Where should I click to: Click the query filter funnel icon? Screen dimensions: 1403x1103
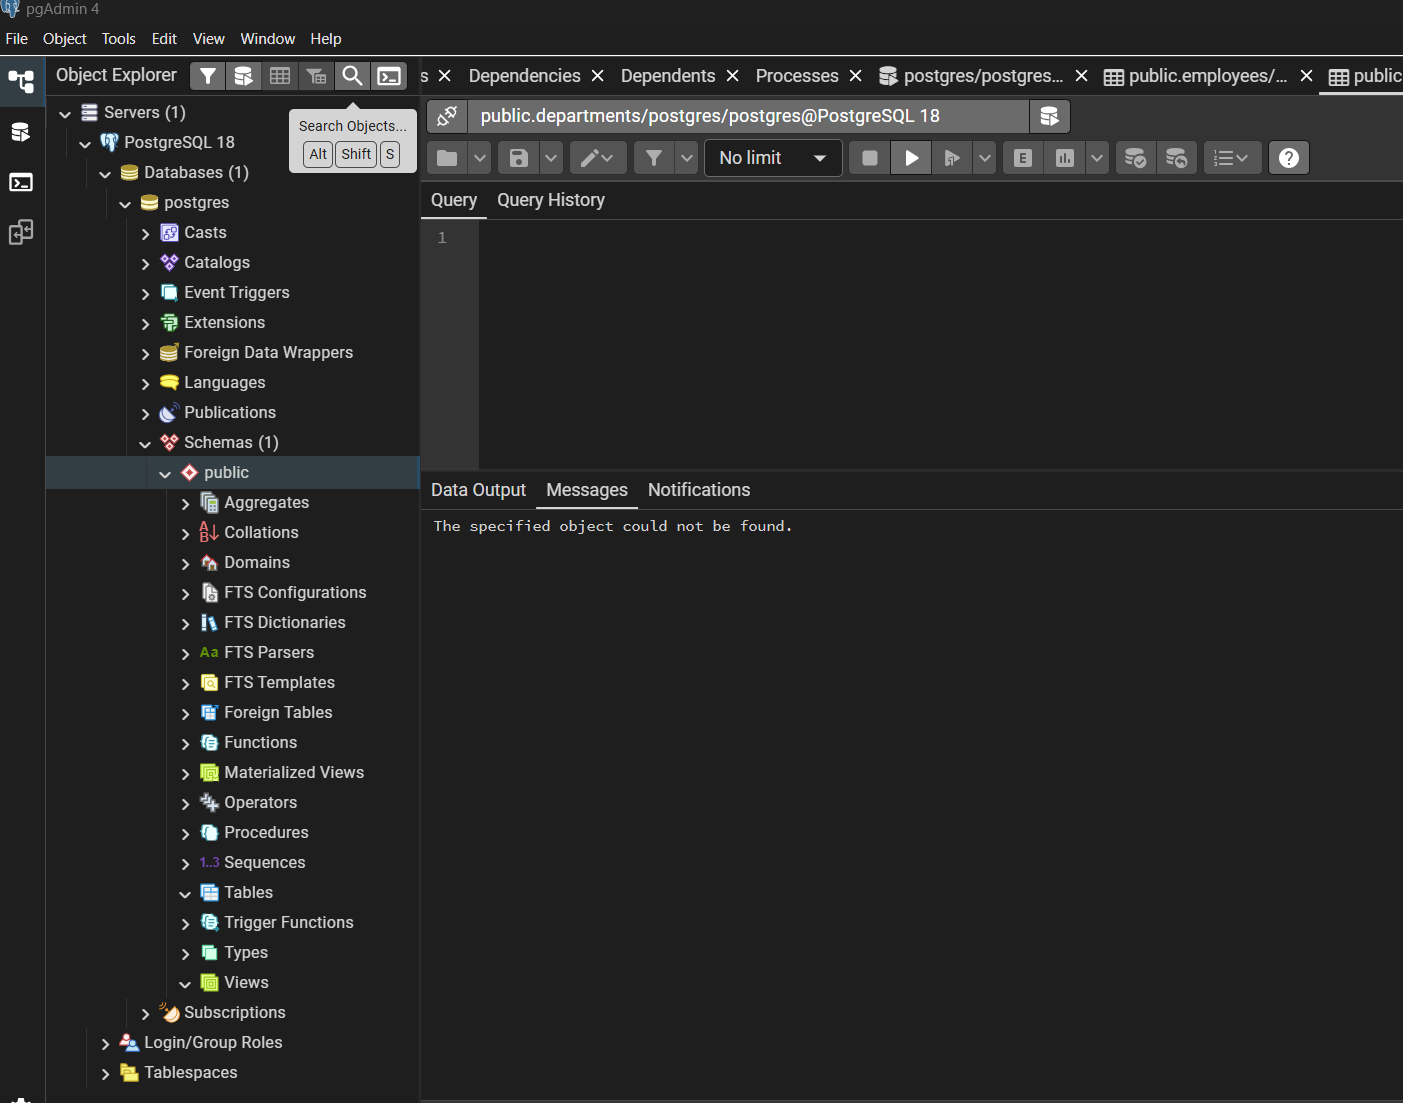click(653, 158)
